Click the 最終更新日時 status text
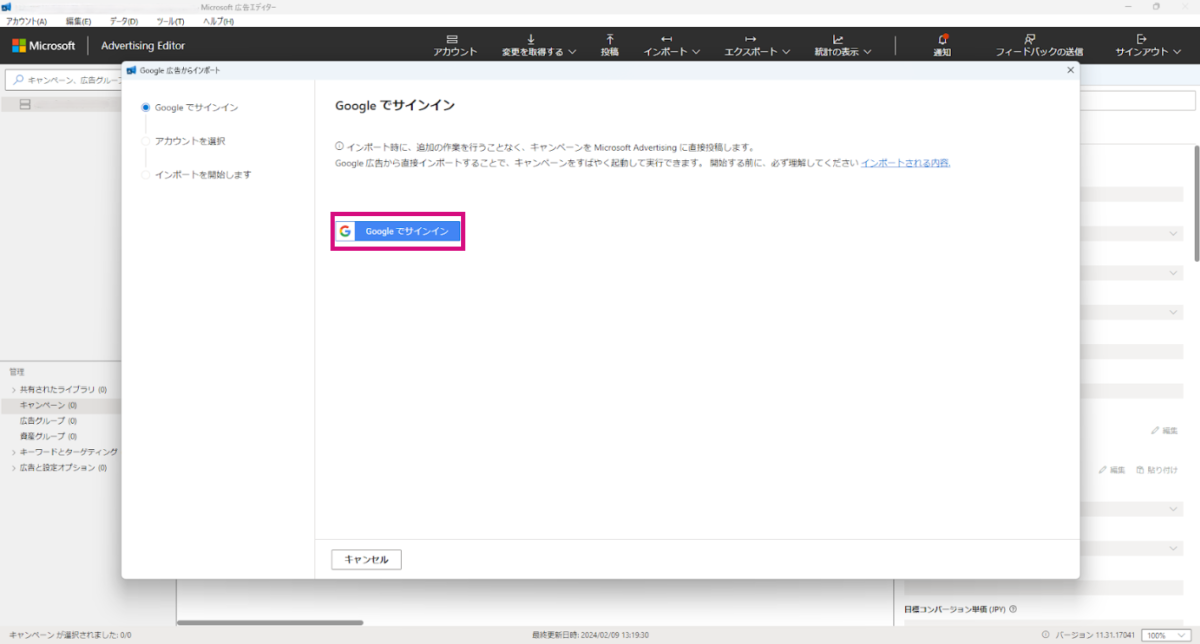The image size is (1200, 644). tap(590, 635)
